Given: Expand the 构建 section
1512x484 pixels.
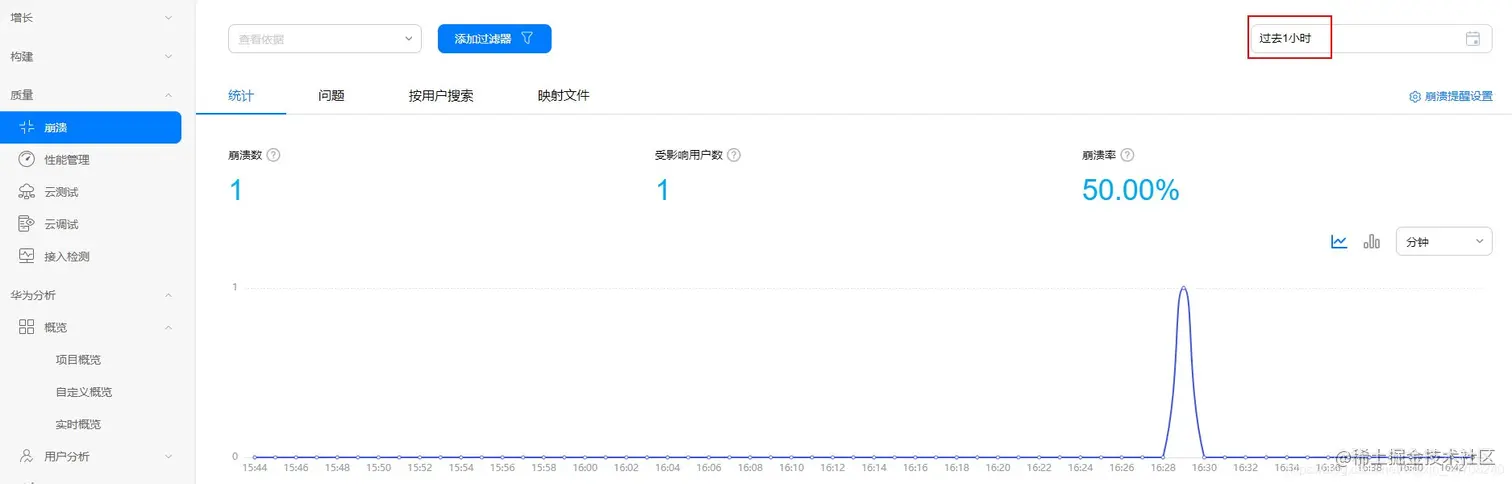Looking at the screenshot, I should coord(168,57).
